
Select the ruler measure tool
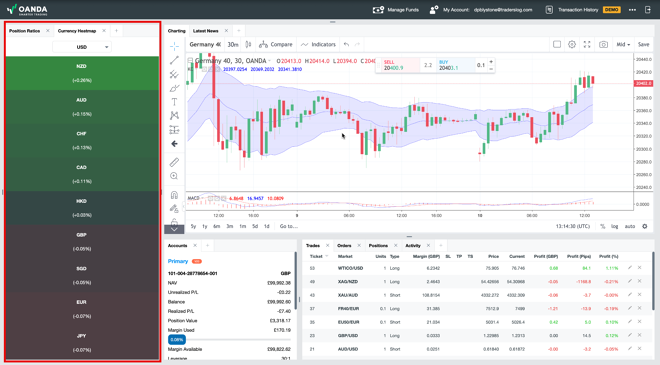click(174, 162)
